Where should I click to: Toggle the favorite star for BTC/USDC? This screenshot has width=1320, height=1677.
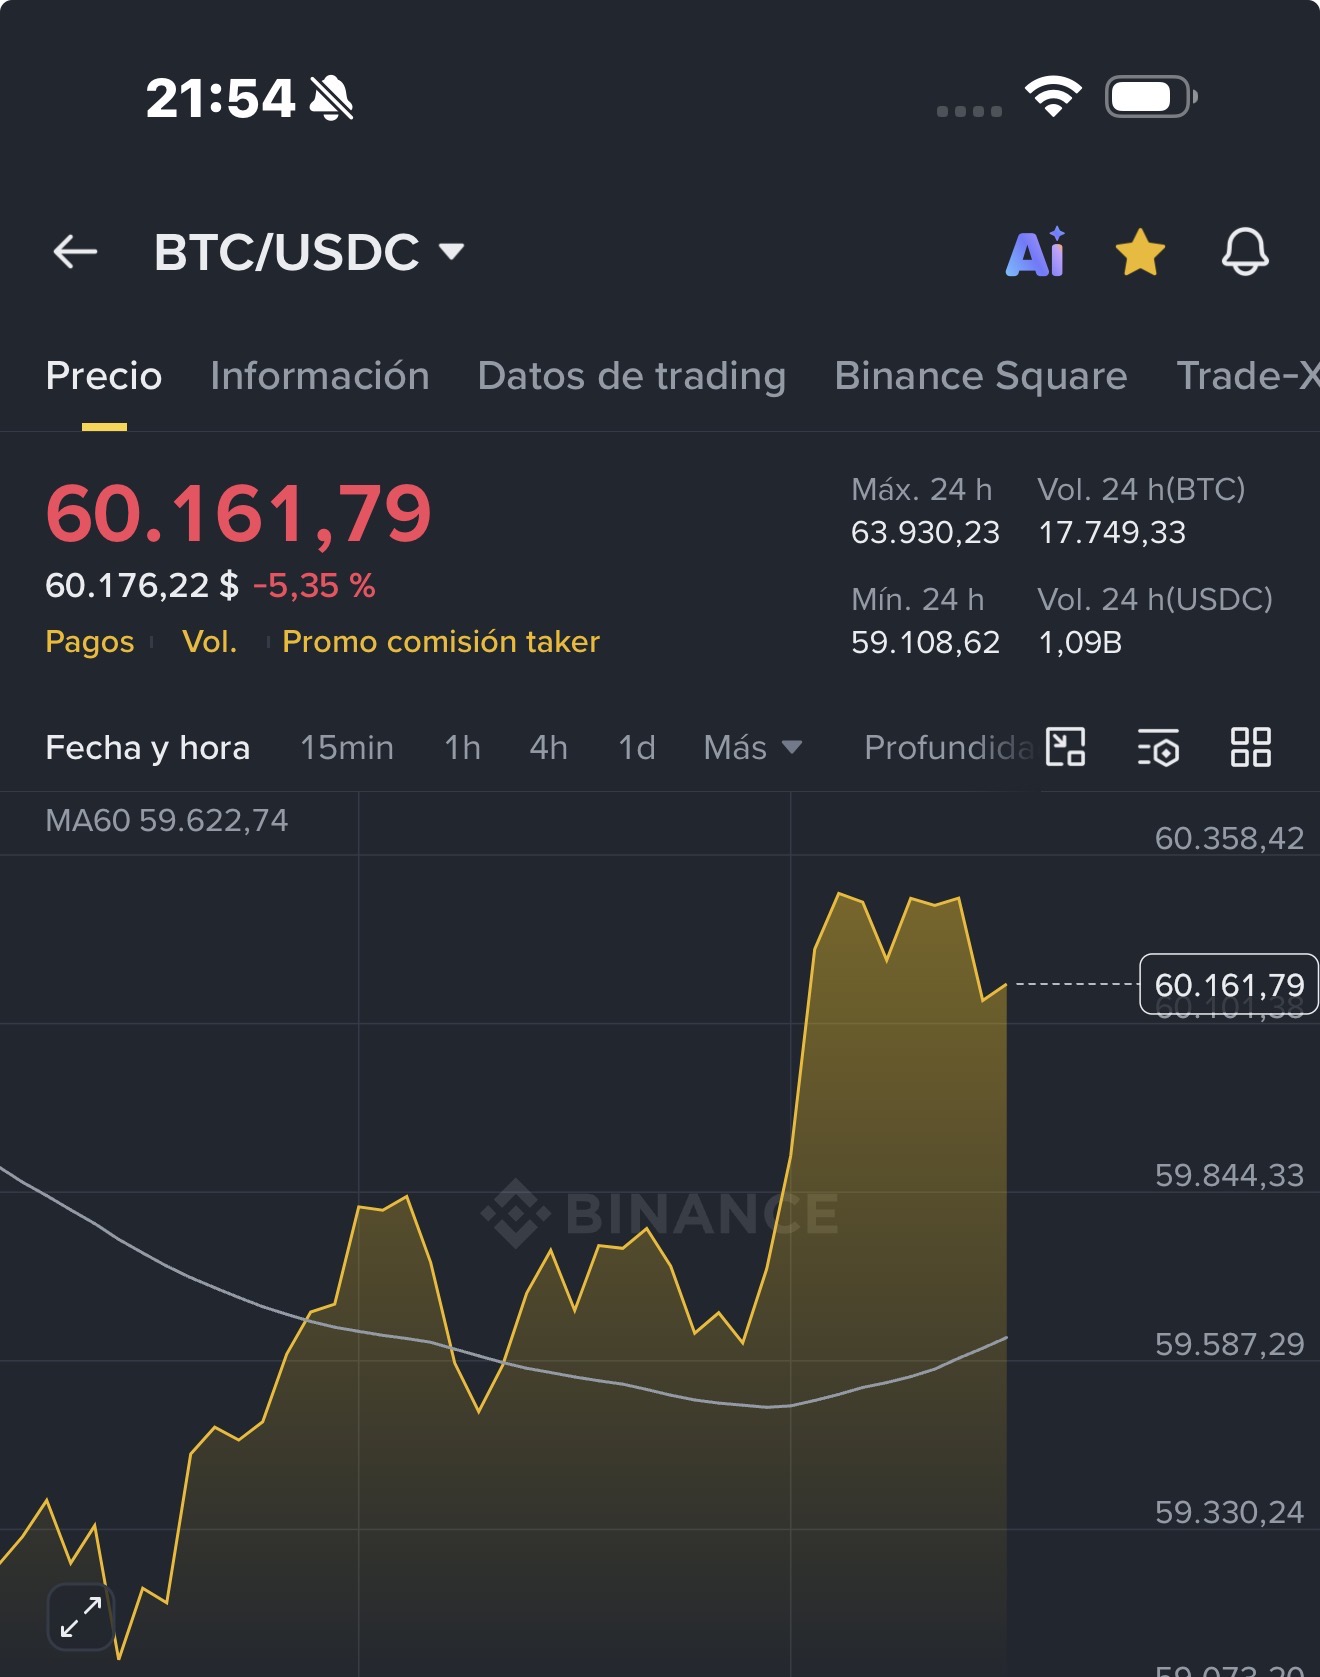(x=1140, y=252)
